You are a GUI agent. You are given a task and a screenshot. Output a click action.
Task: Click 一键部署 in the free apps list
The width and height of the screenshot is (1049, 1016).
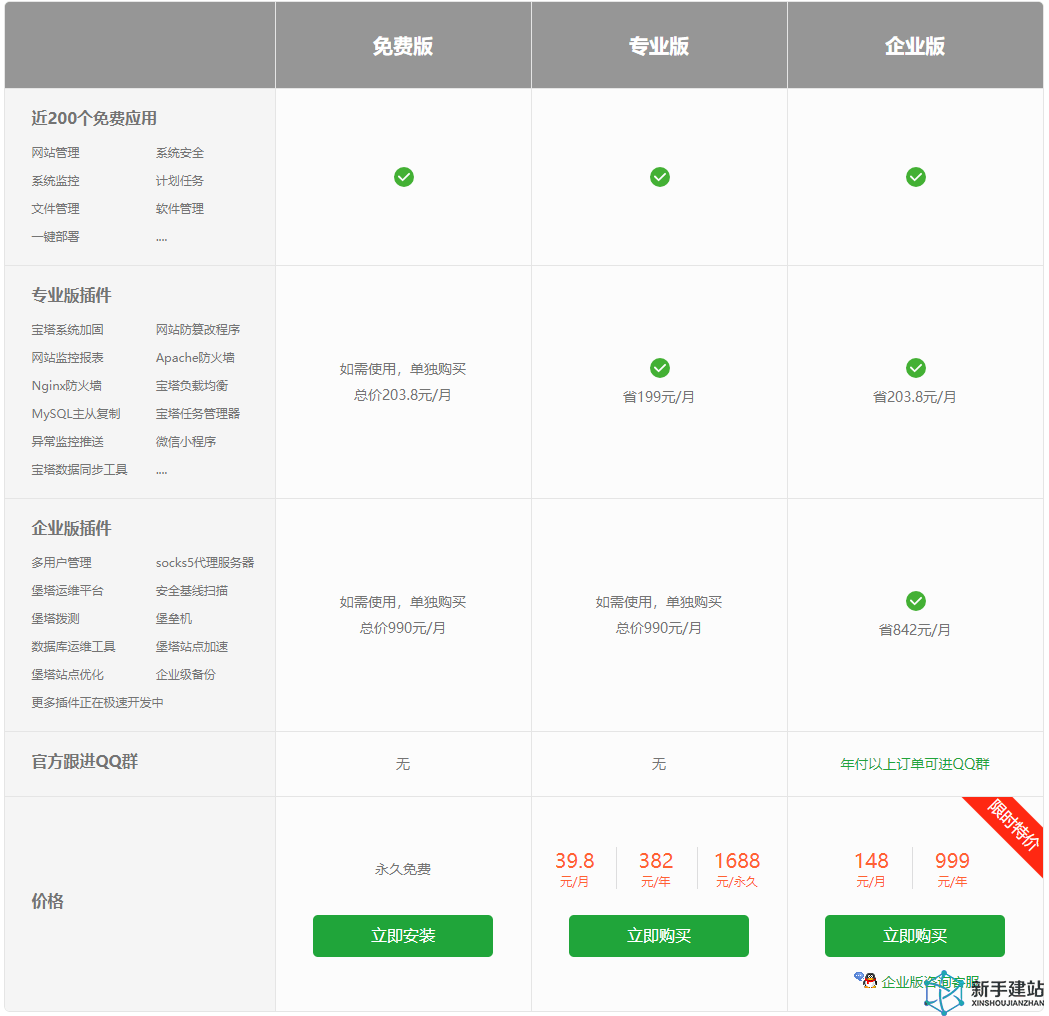click(x=56, y=237)
